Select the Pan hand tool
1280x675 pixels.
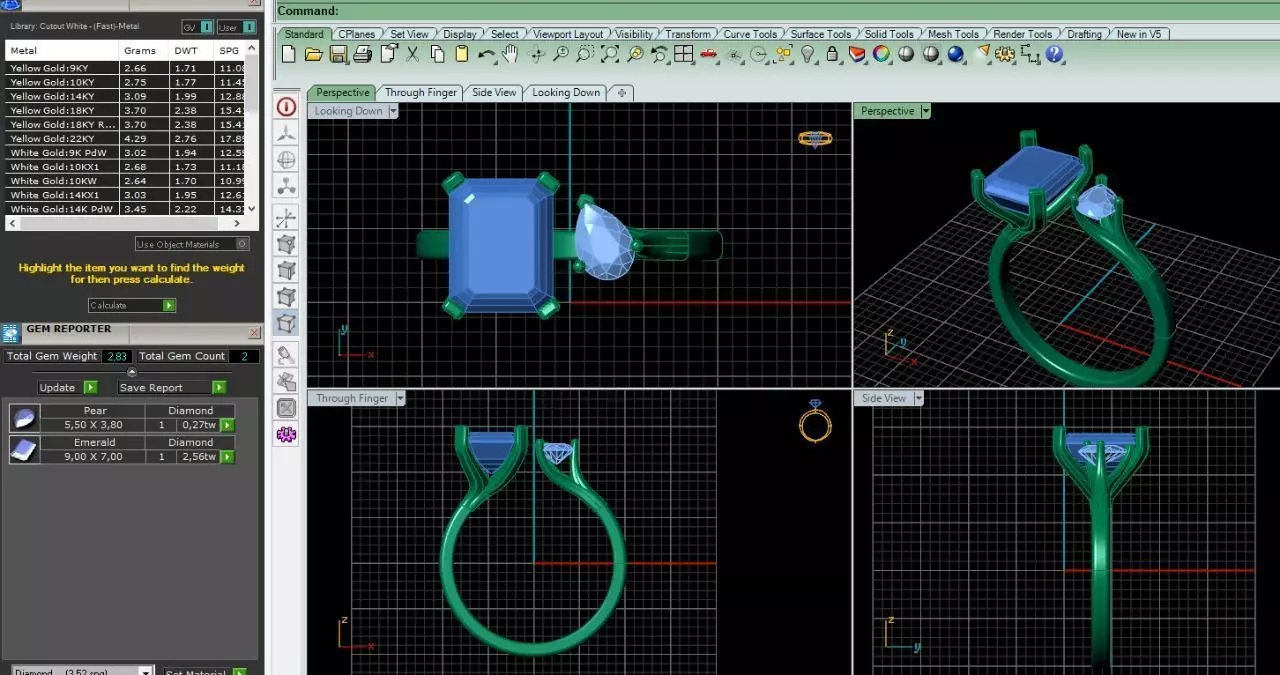[x=511, y=54]
